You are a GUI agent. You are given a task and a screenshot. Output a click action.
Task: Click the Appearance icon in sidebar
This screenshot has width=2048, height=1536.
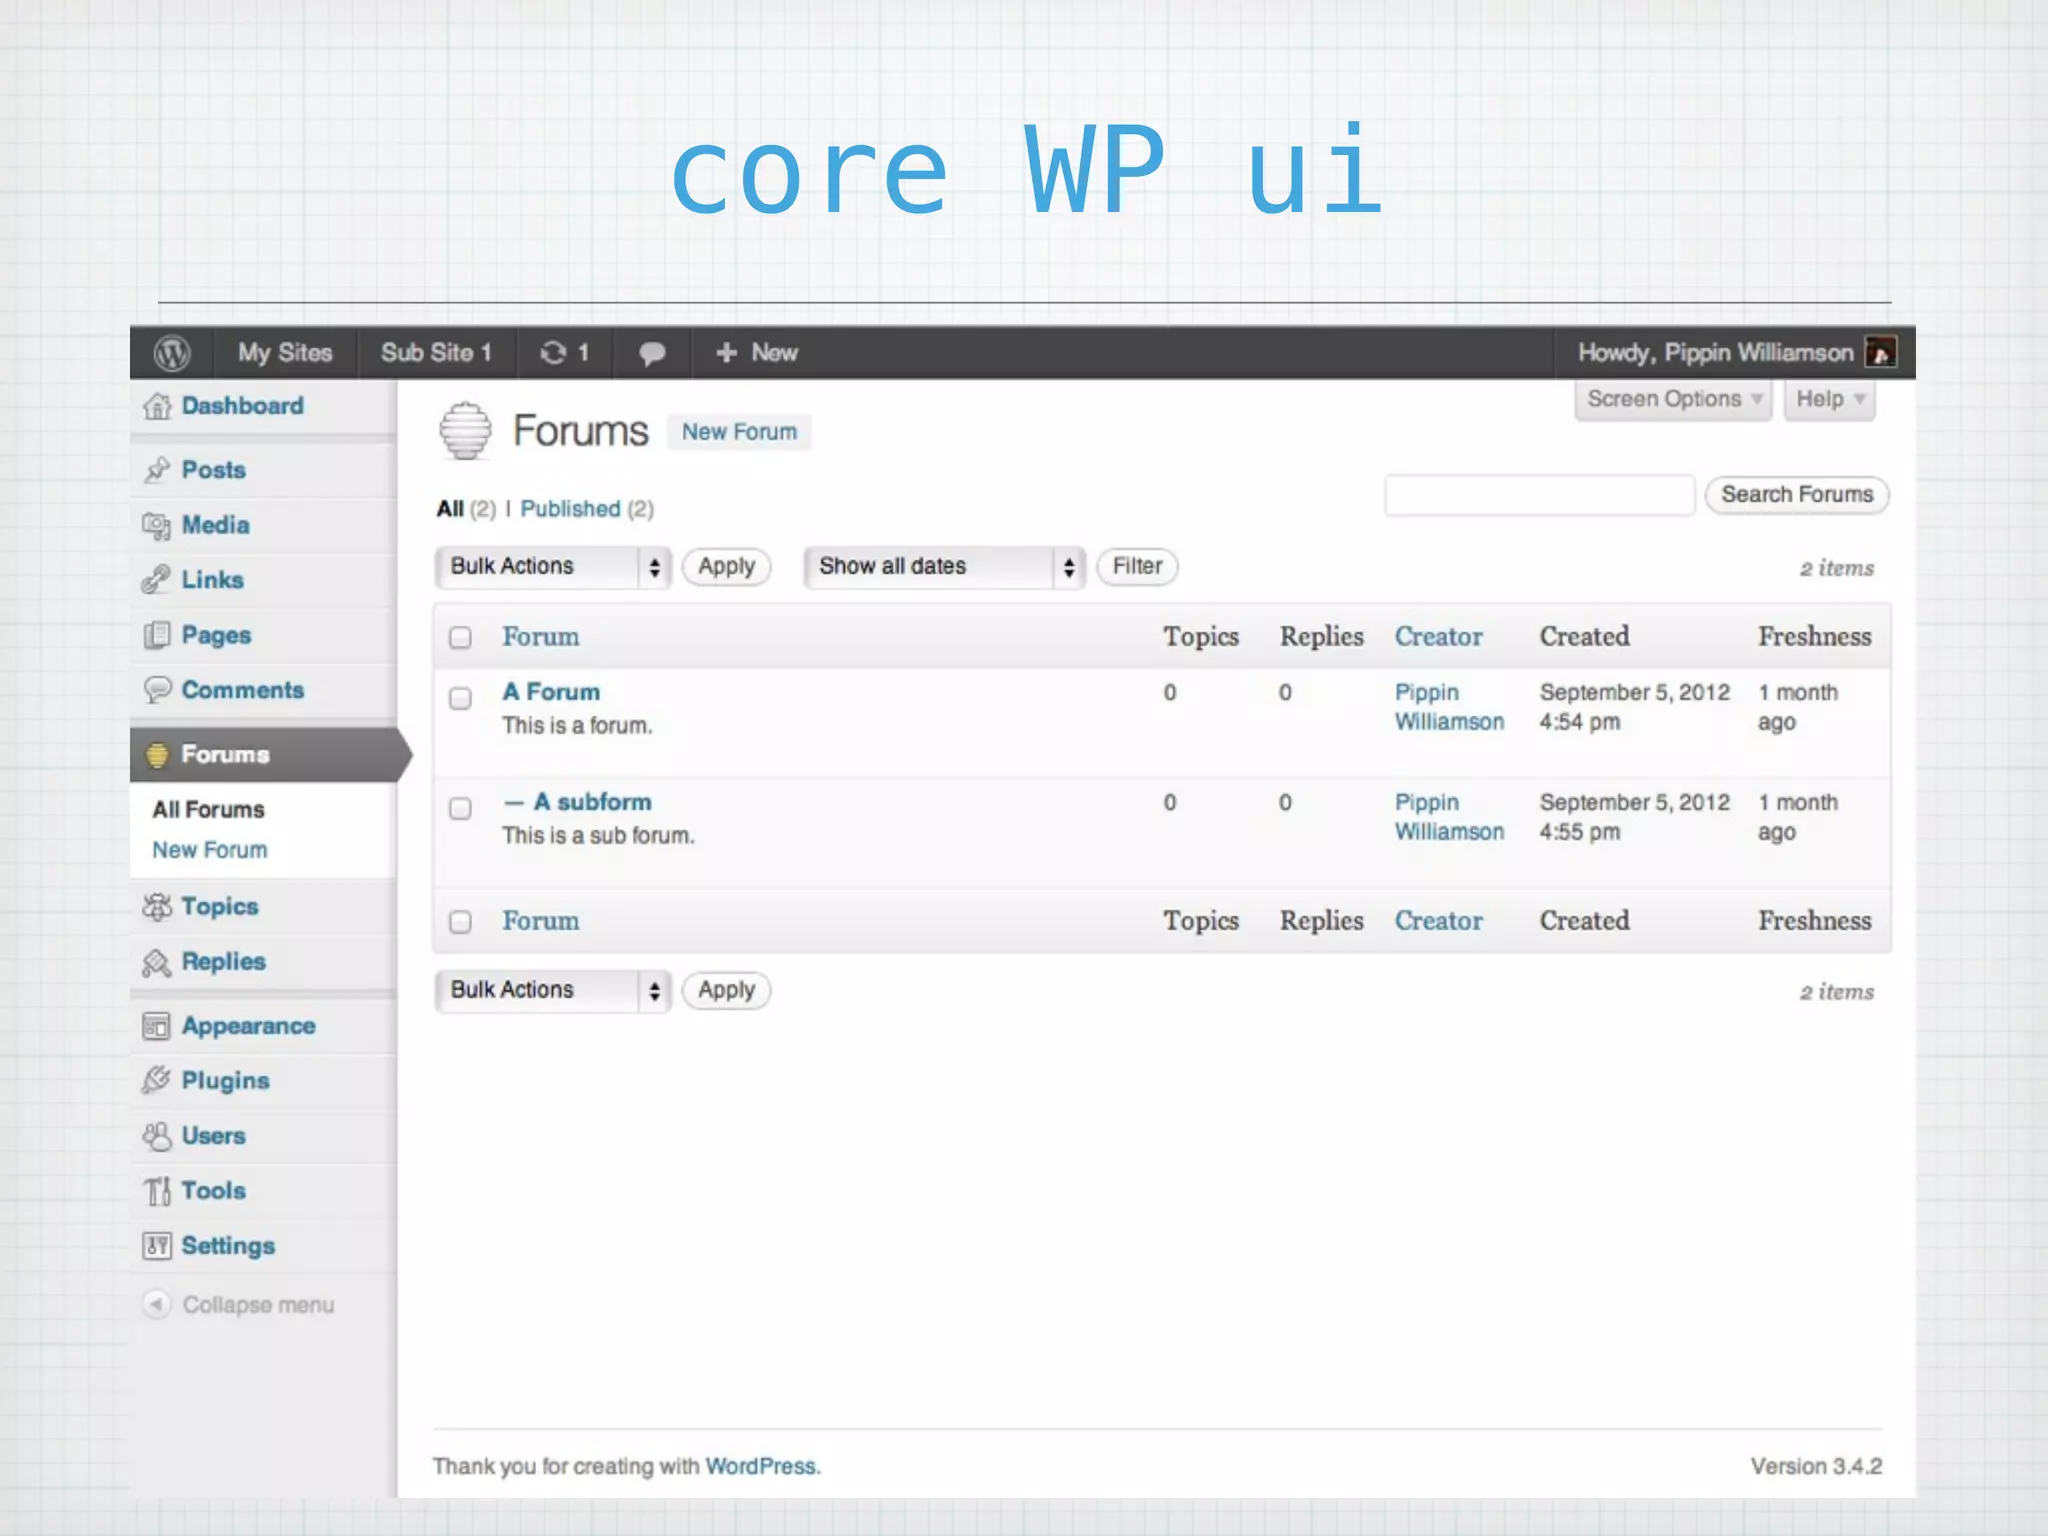coord(157,1026)
